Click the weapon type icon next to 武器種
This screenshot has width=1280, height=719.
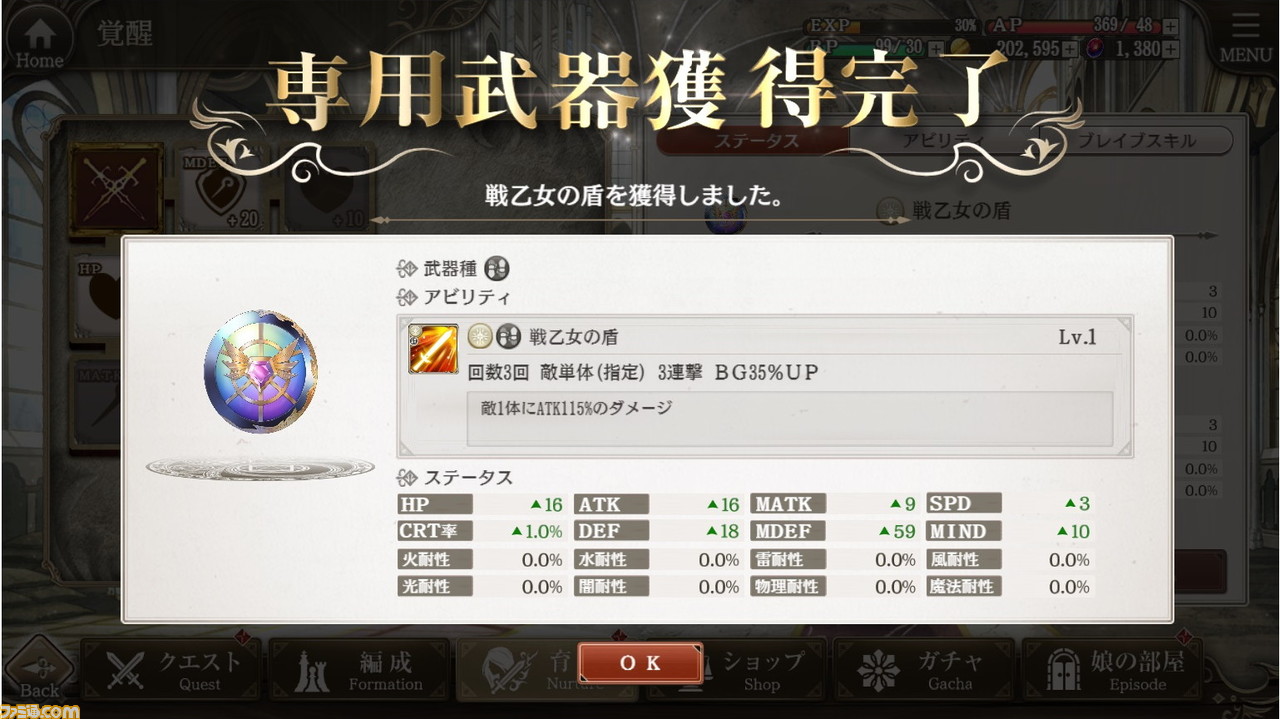point(497,269)
